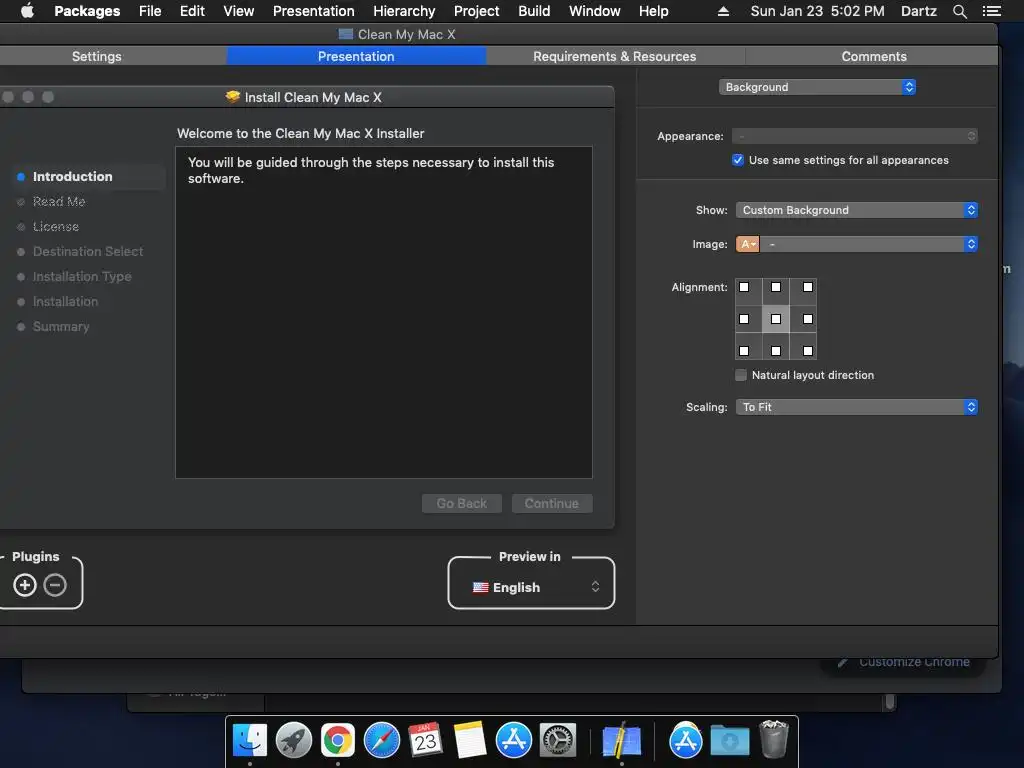Open Safari from the dock
Image resolution: width=1024 pixels, height=768 pixels.
click(x=381, y=741)
